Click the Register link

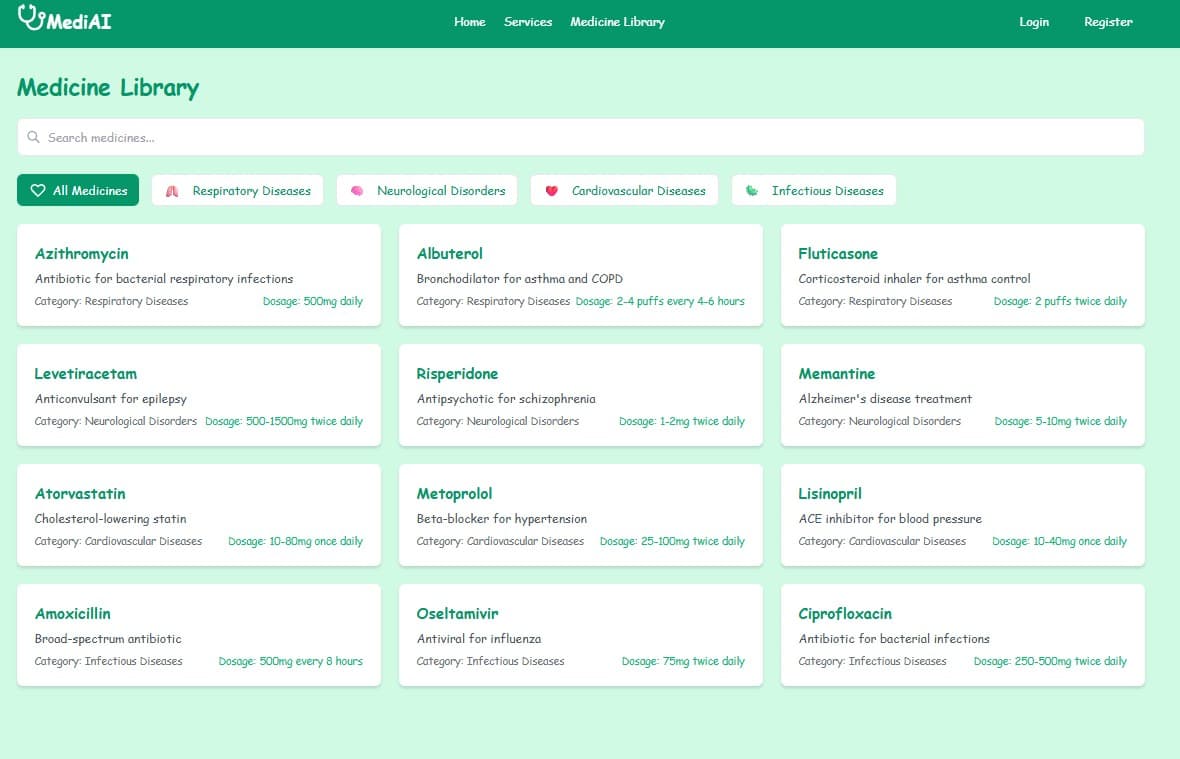(1108, 22)
